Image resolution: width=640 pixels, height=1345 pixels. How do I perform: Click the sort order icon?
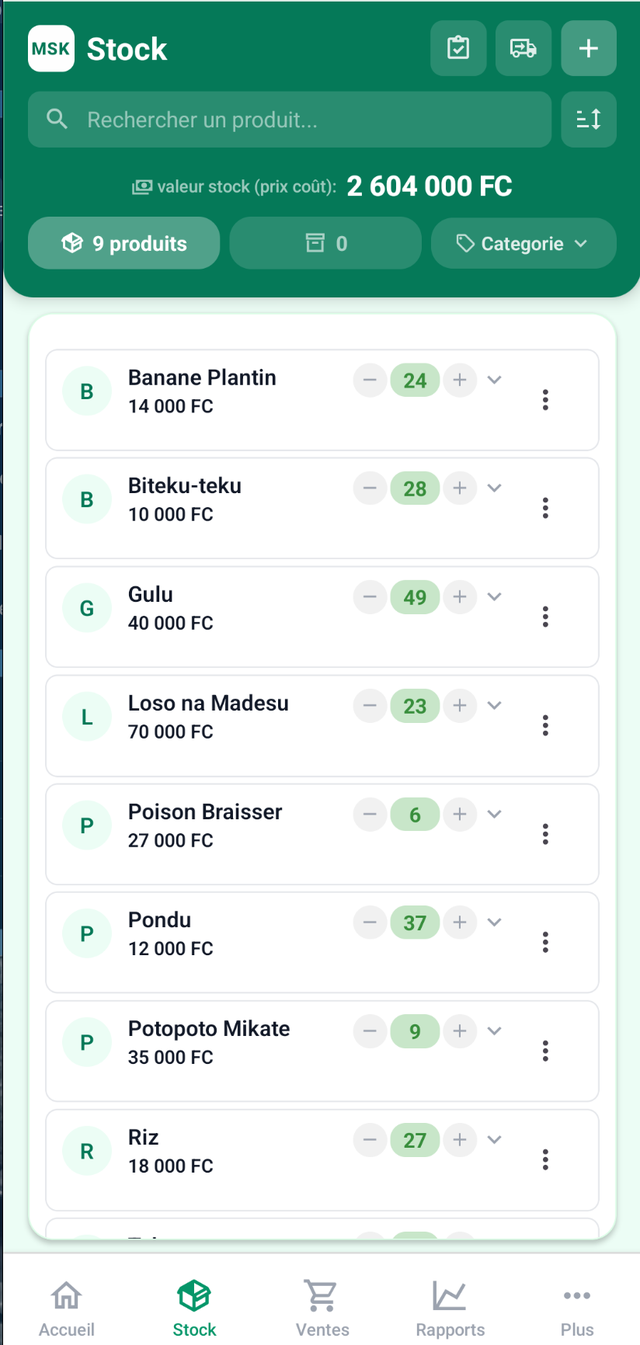tap(588, 120)
